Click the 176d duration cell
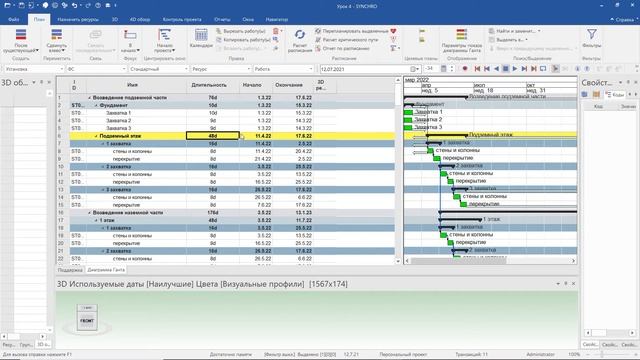This screenshot has height=360, width=640. 213,213
